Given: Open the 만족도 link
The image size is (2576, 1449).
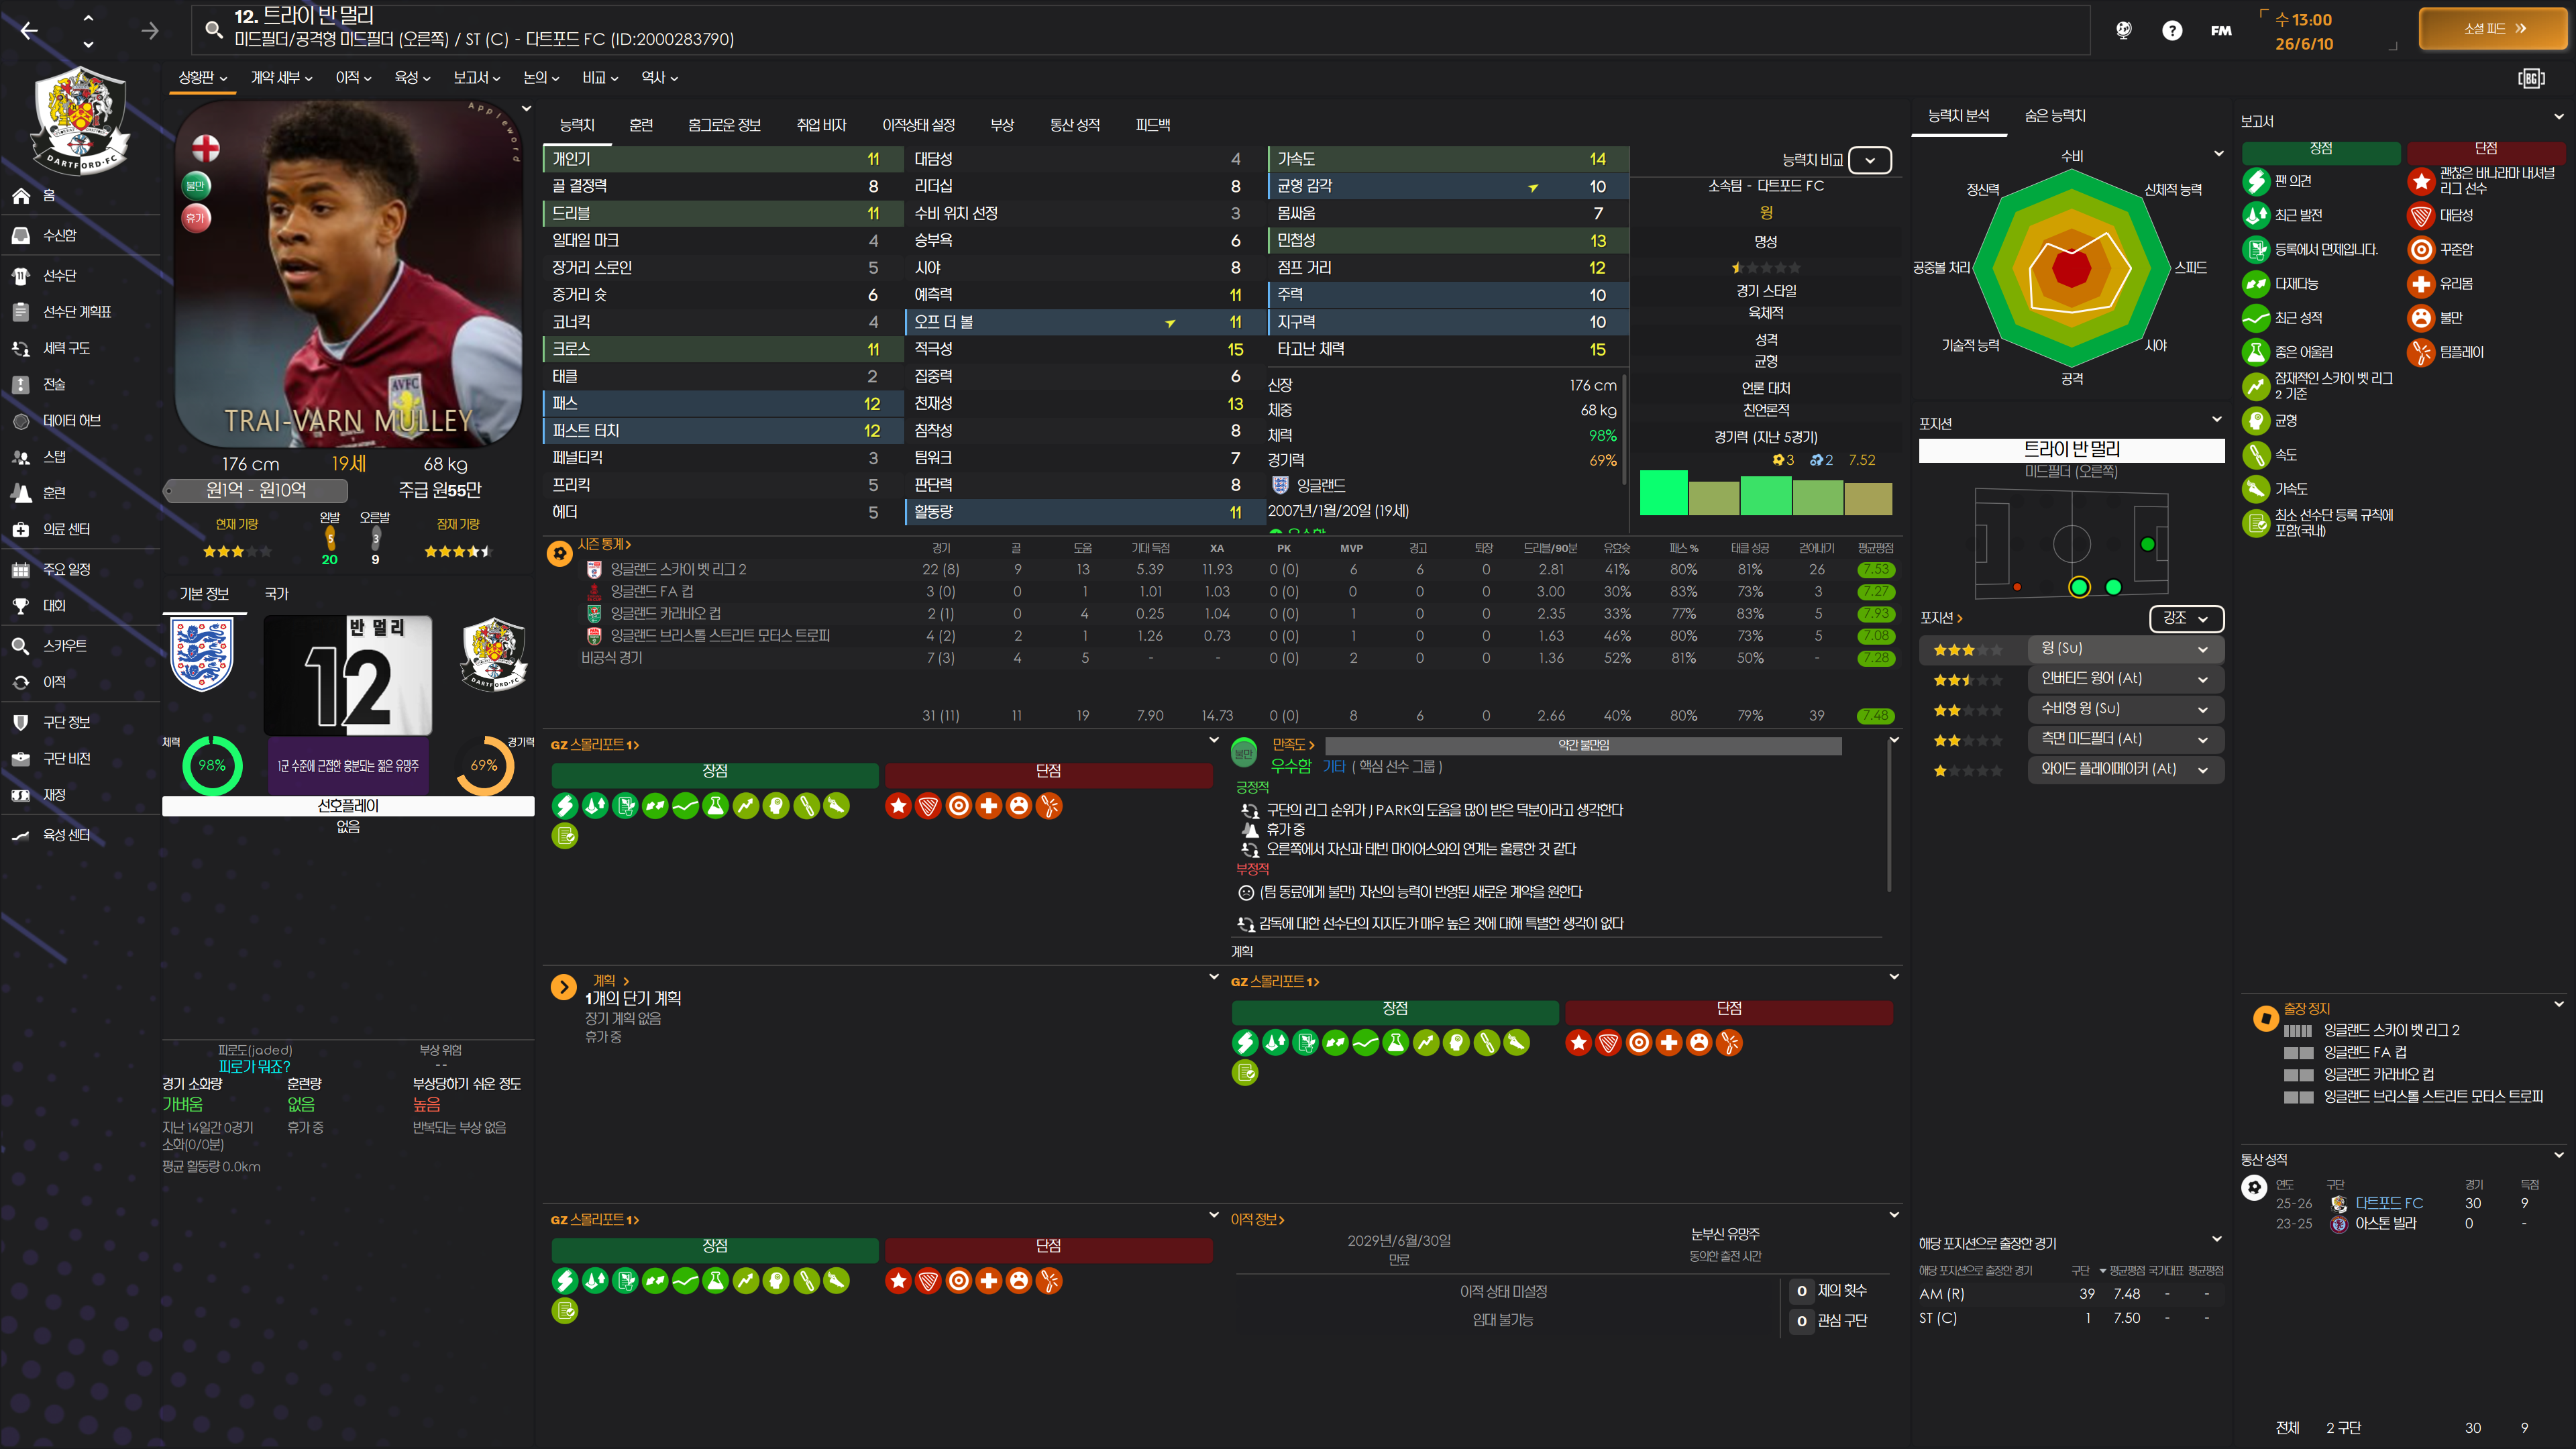Looking at the screenshot, I should pos(1293,745).
